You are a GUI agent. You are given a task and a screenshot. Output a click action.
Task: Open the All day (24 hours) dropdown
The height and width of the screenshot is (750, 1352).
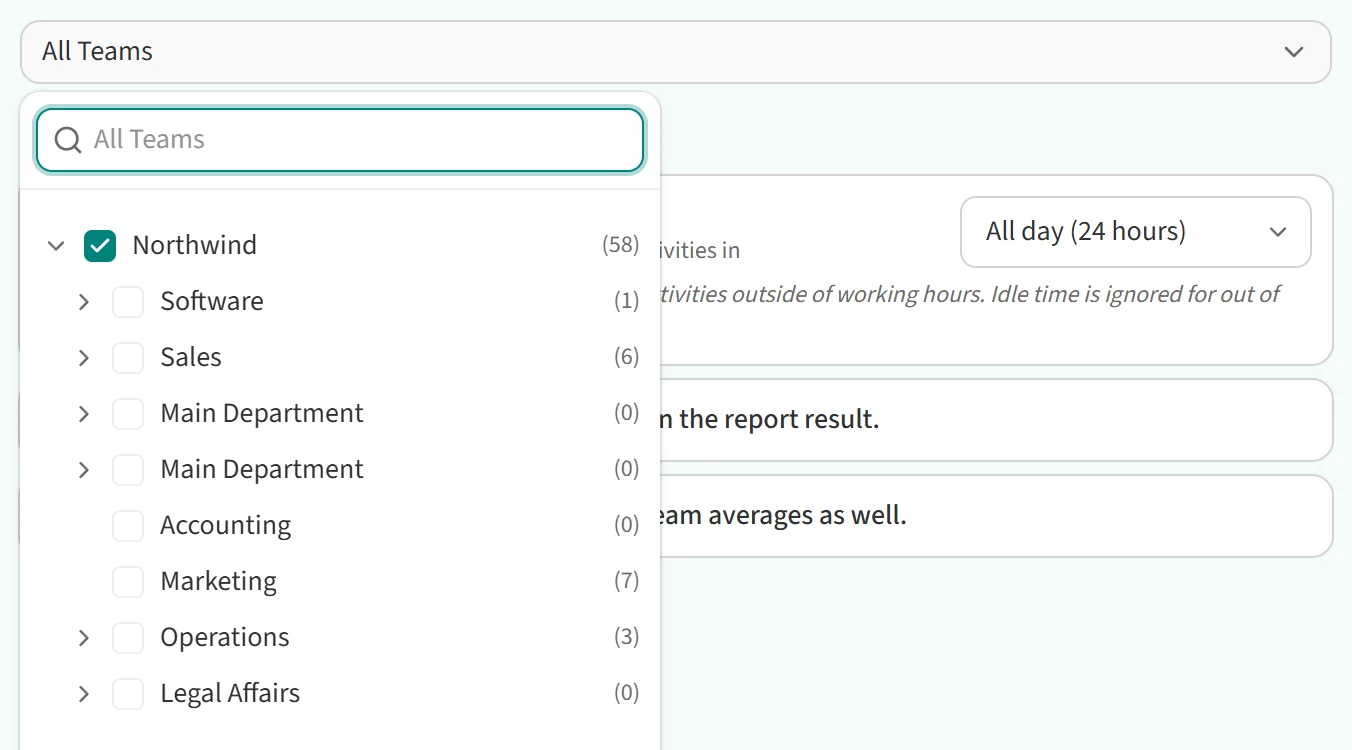(1136, 232)
